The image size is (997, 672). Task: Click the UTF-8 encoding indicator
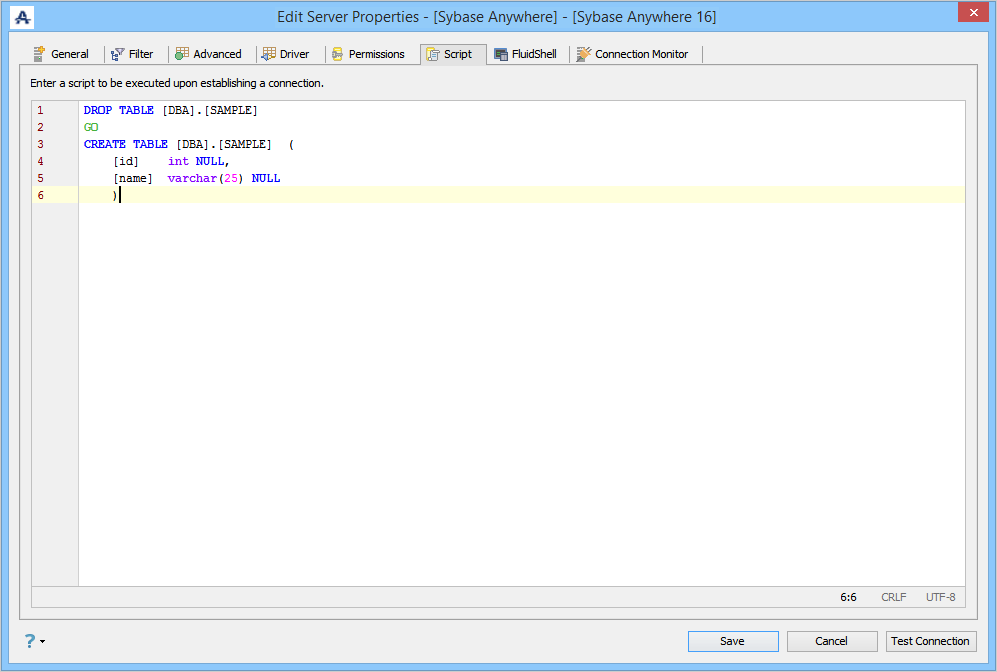click(x=940, y=598)
